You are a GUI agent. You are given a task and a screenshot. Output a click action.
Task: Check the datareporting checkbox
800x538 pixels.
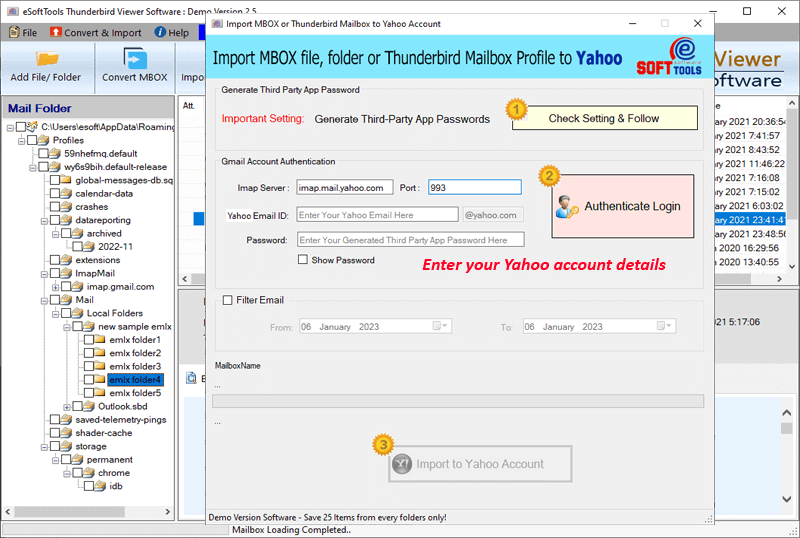pos(55,220)
